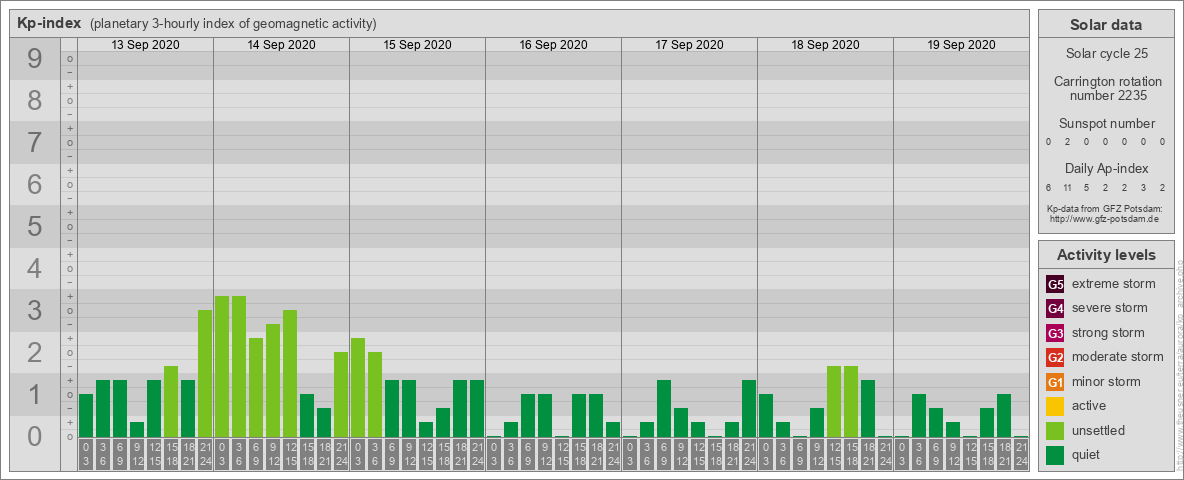Viewport: 1184px width, 480px height.
Task: Select the Solar cycle 25 text
Action: click(x=1105, y=54)
